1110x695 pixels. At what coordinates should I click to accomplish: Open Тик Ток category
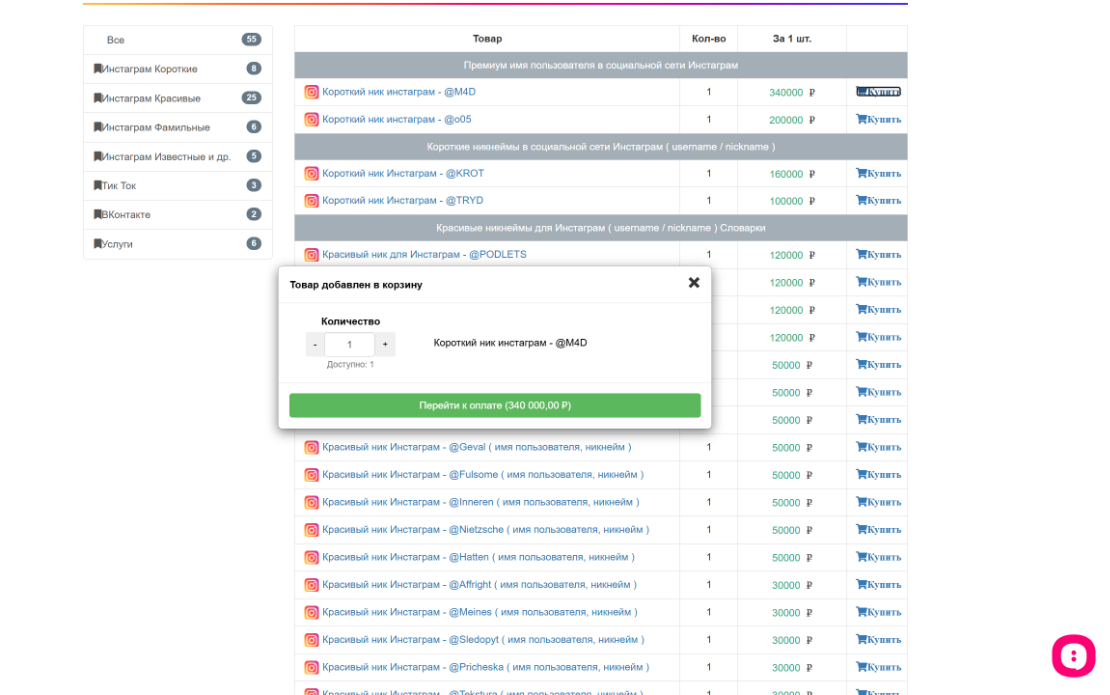pyautogui.click(x=178, y=185)
